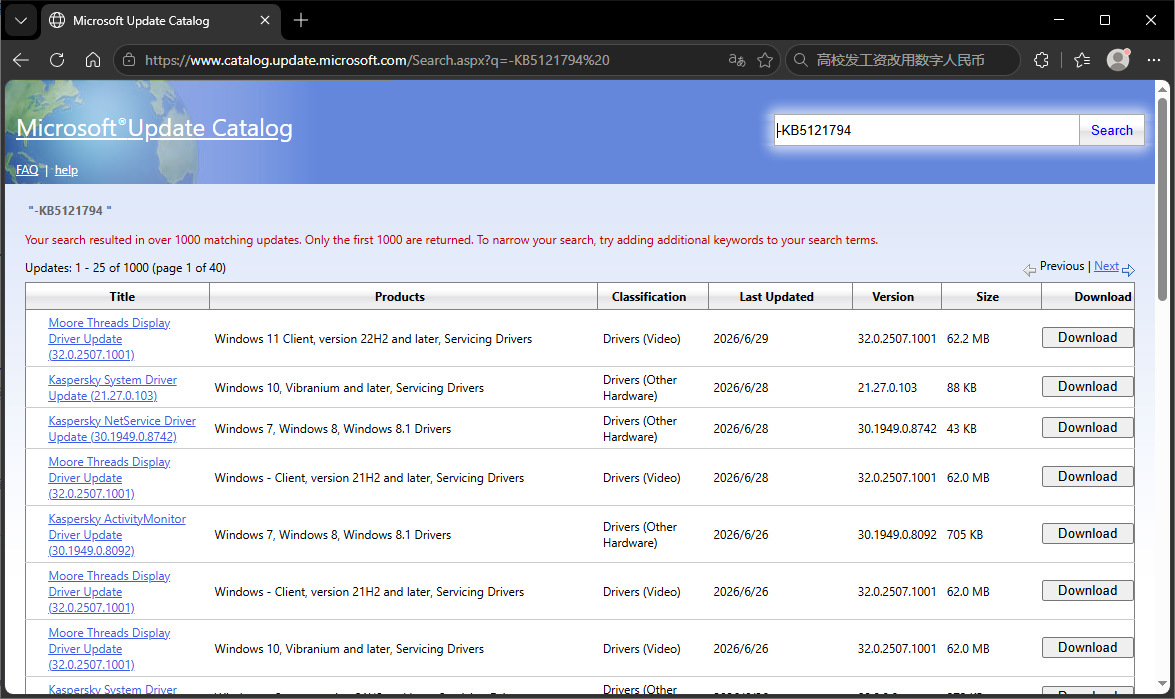Viewport: 1175px width, 699px height.
Task: Add page to favorites star icon
Action: [764, 60]
